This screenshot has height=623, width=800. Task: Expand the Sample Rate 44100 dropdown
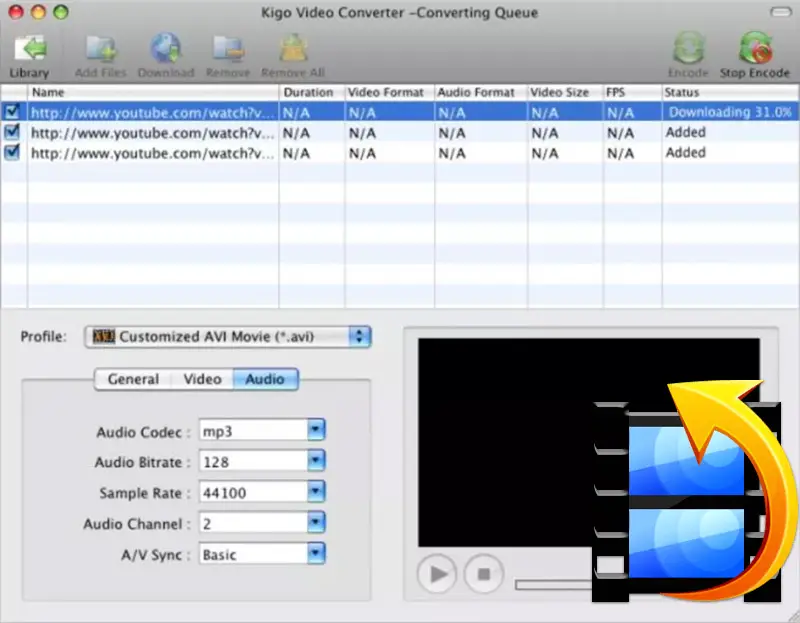click(x=316, y=492)
